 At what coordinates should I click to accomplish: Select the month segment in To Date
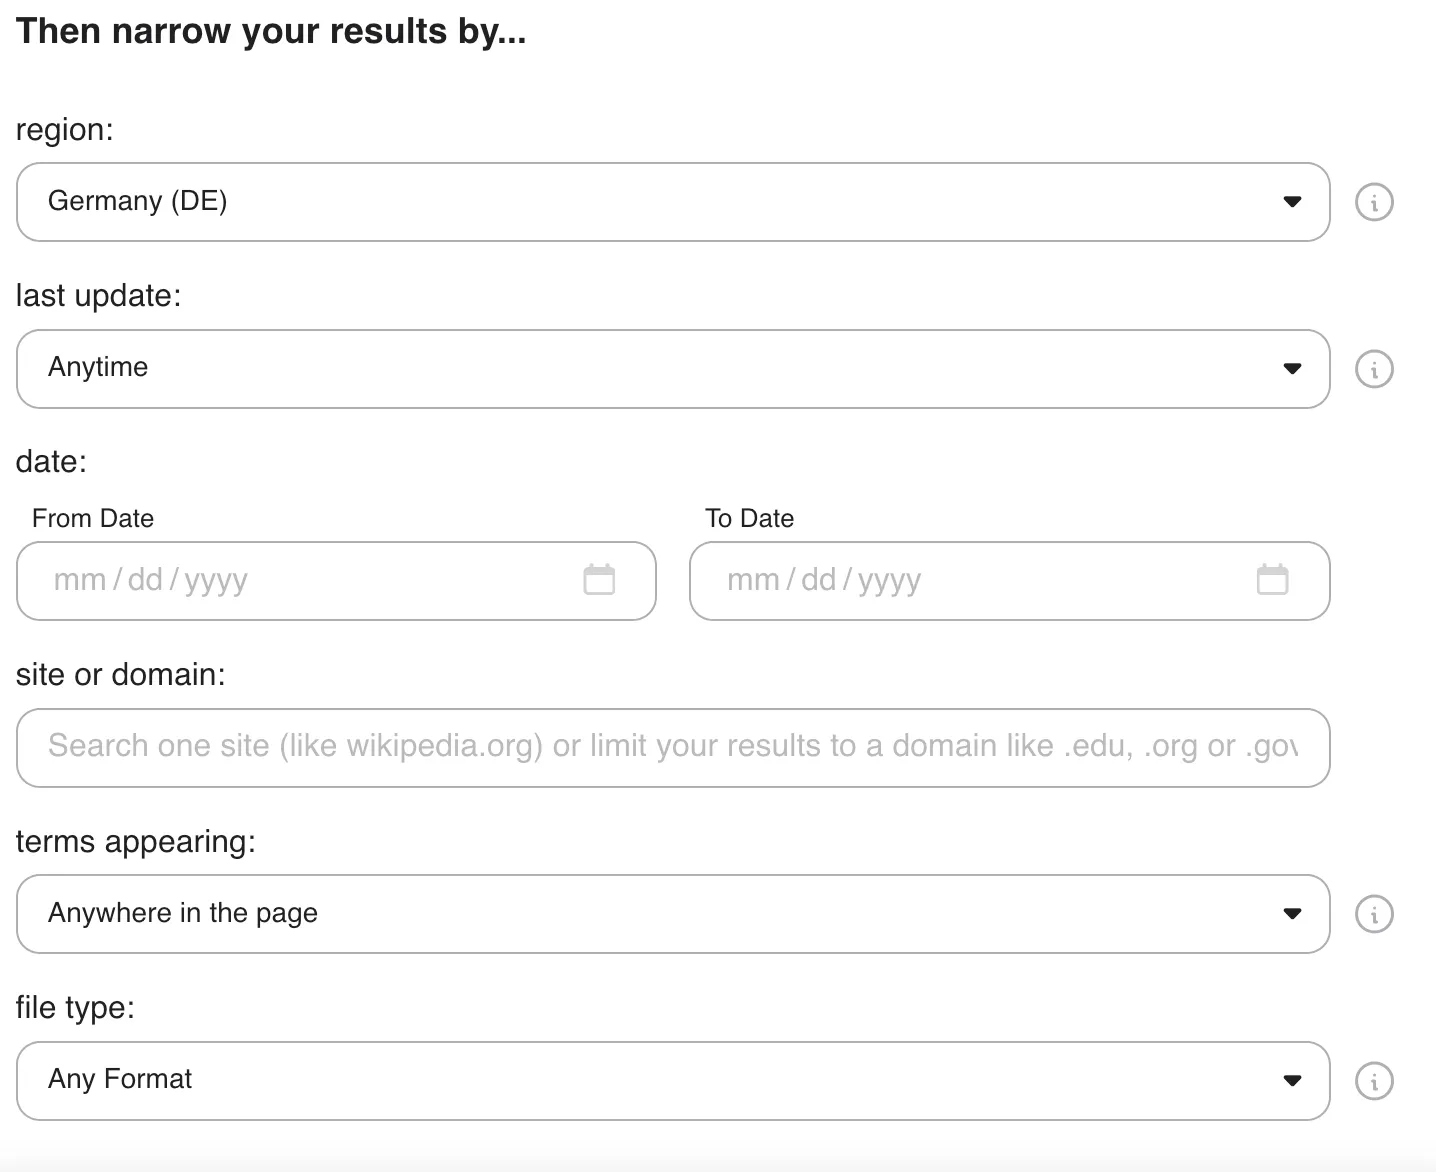[x=753, y=580]
